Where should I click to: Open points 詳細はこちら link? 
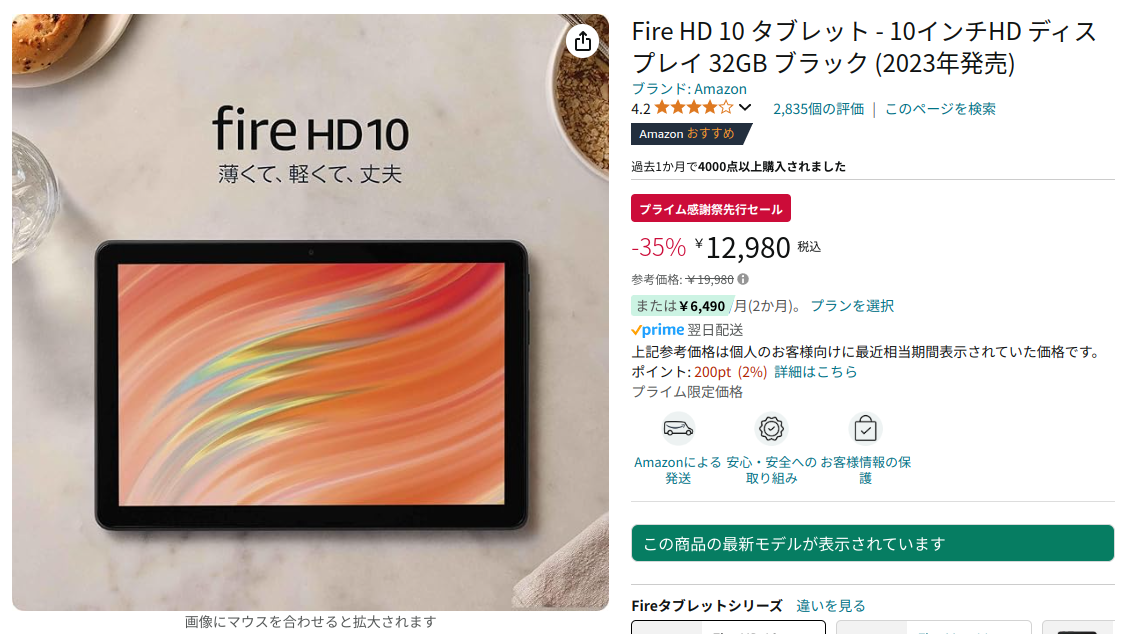[x=816, y=372]
